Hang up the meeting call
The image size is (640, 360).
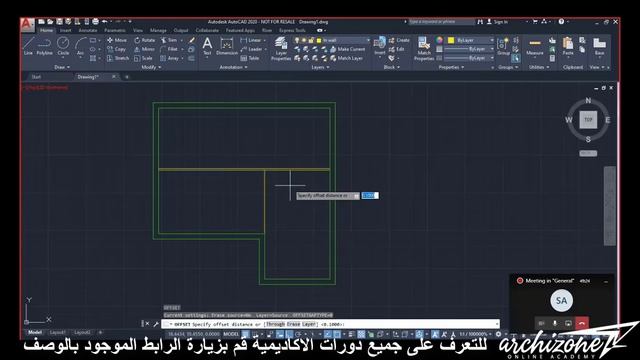tap(582, 323)
